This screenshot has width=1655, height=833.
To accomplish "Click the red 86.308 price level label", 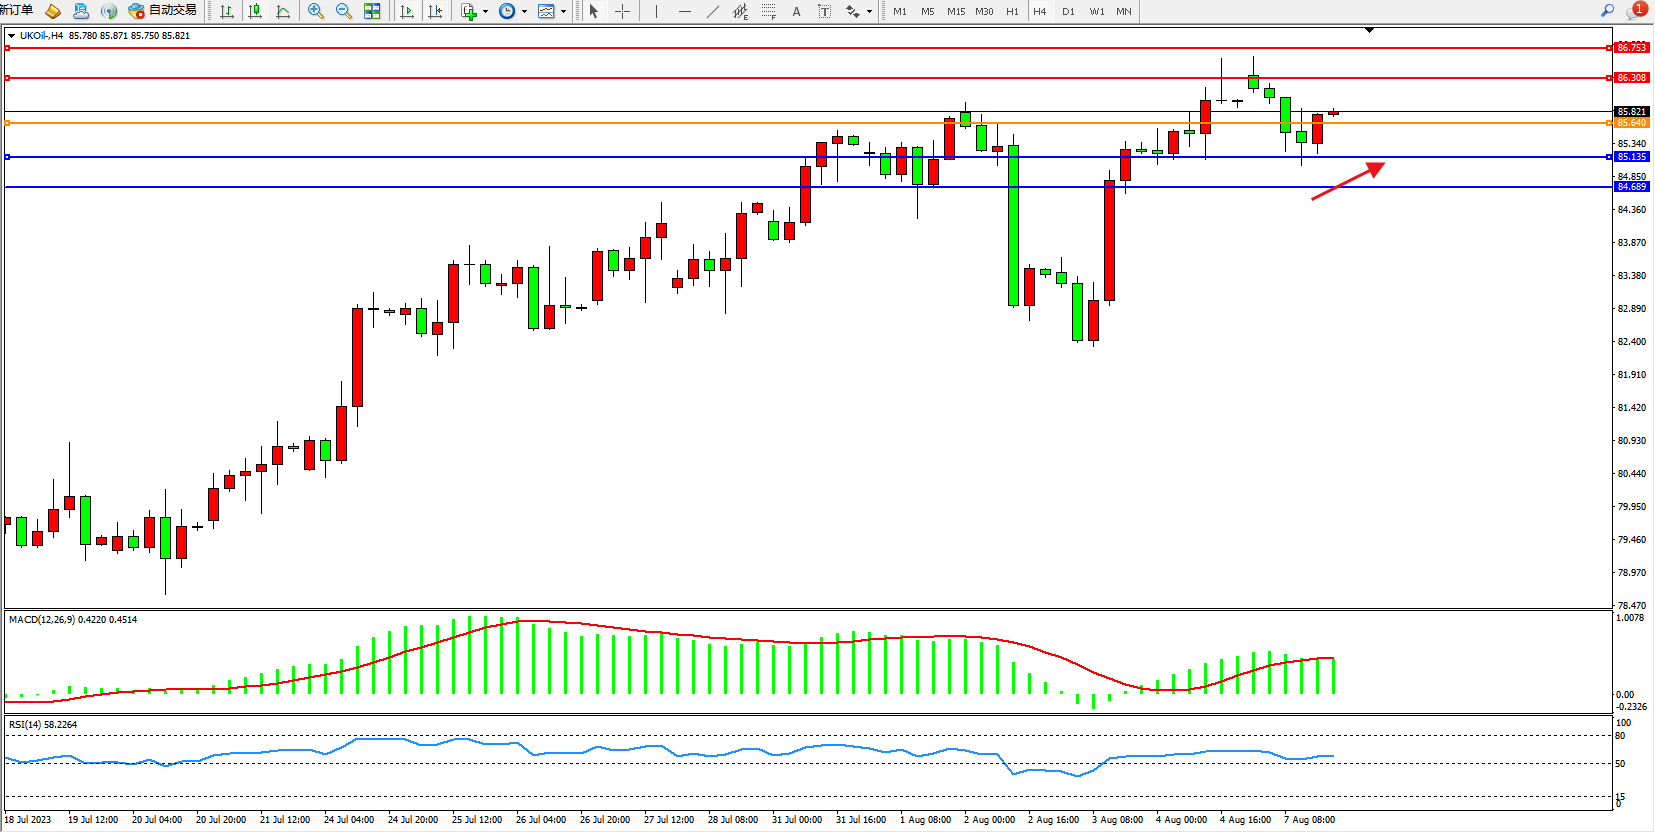I will pyautogui.click(x=1631, y=78).
